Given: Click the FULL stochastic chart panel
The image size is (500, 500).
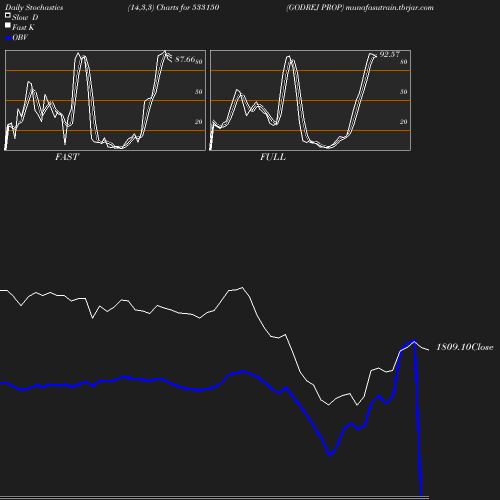Looking at the screenshot, I should [x=310, y=100].
